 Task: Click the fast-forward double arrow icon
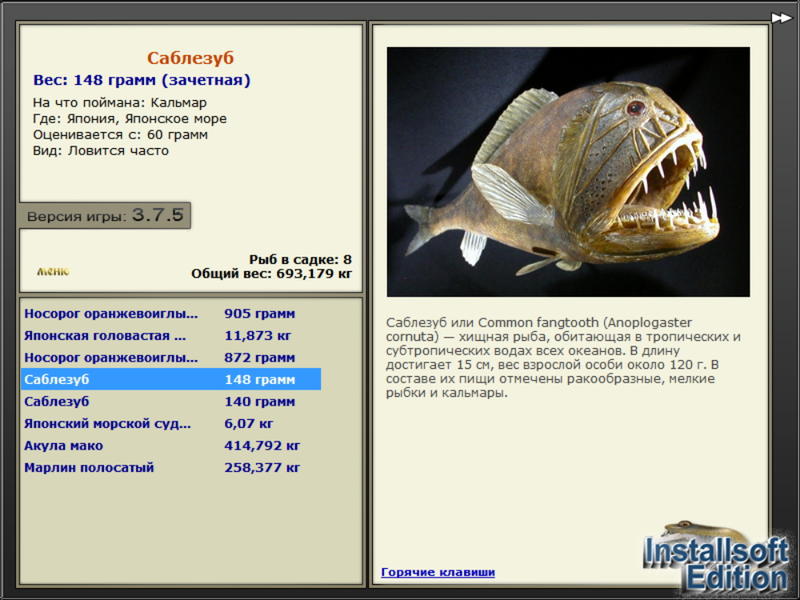(781, 18)
